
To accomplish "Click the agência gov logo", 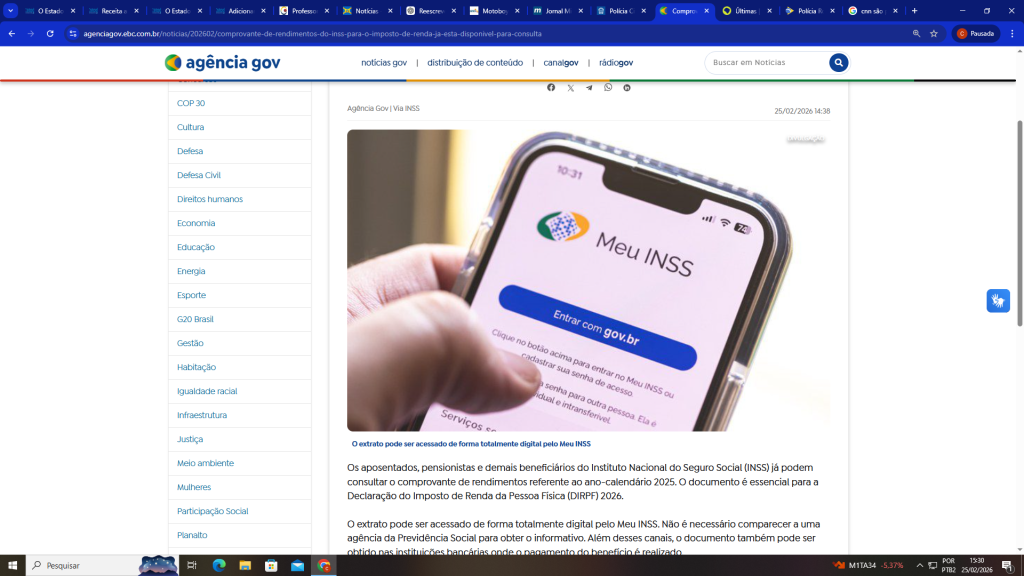I will 222,63.
